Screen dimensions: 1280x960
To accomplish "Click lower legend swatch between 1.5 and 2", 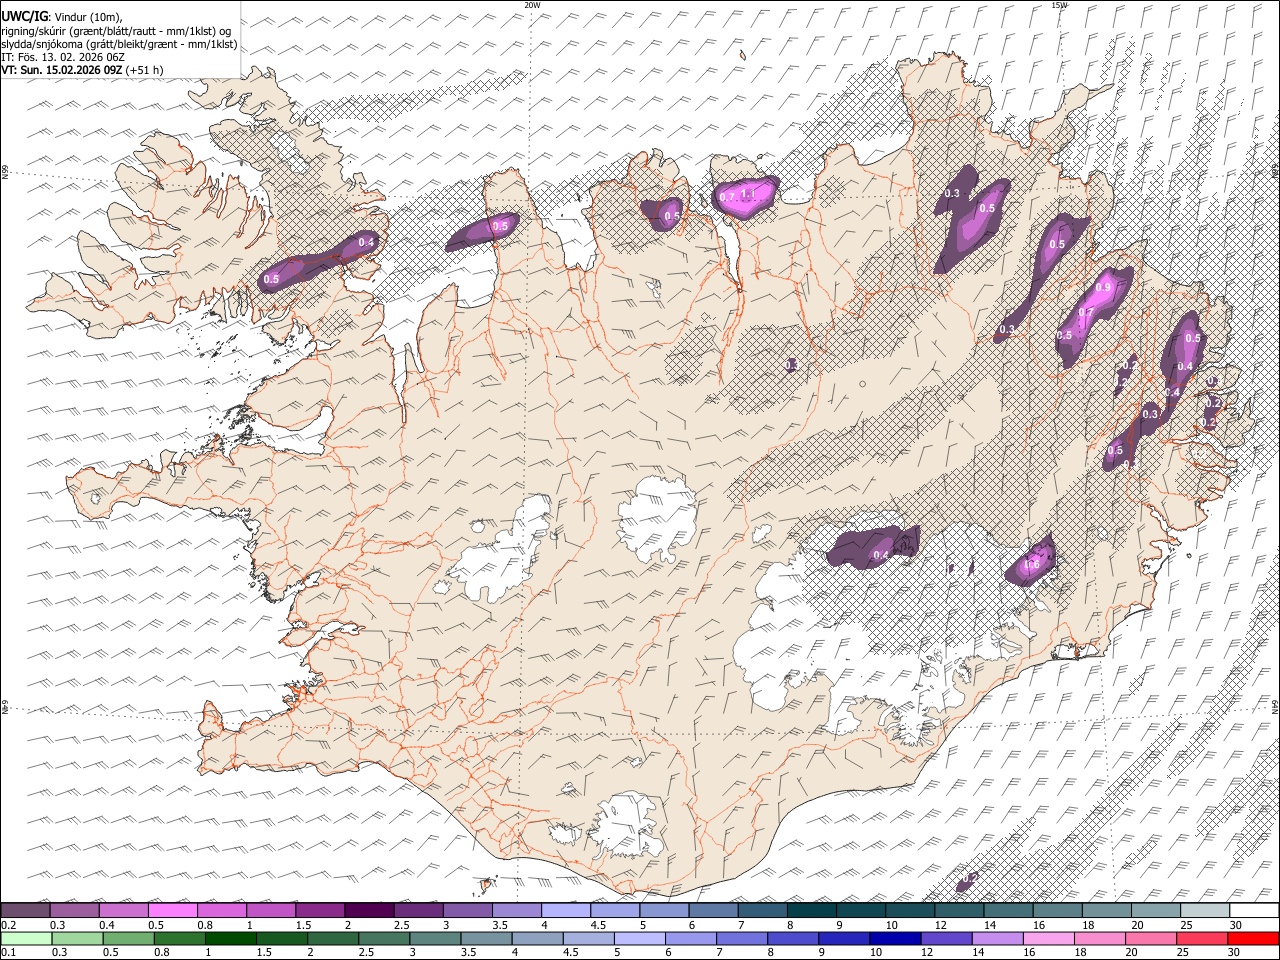I will pyautogui.click(x=282, y=938).
